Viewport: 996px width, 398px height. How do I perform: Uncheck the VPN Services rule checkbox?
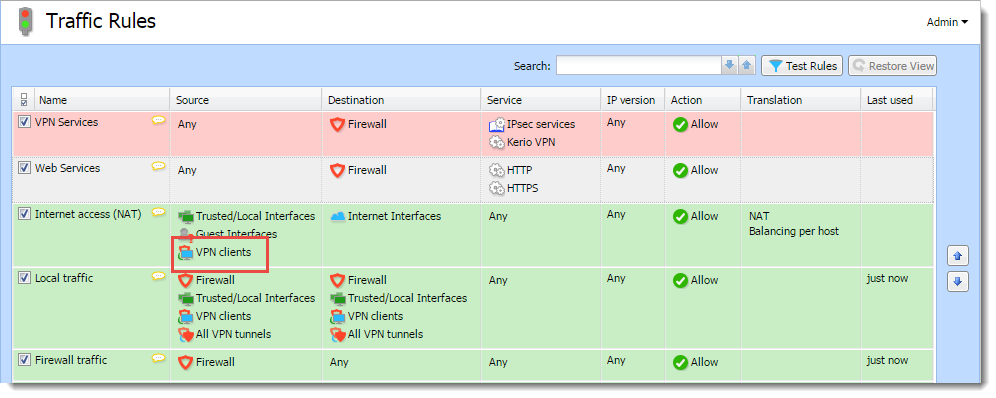(x=24, y=122)
